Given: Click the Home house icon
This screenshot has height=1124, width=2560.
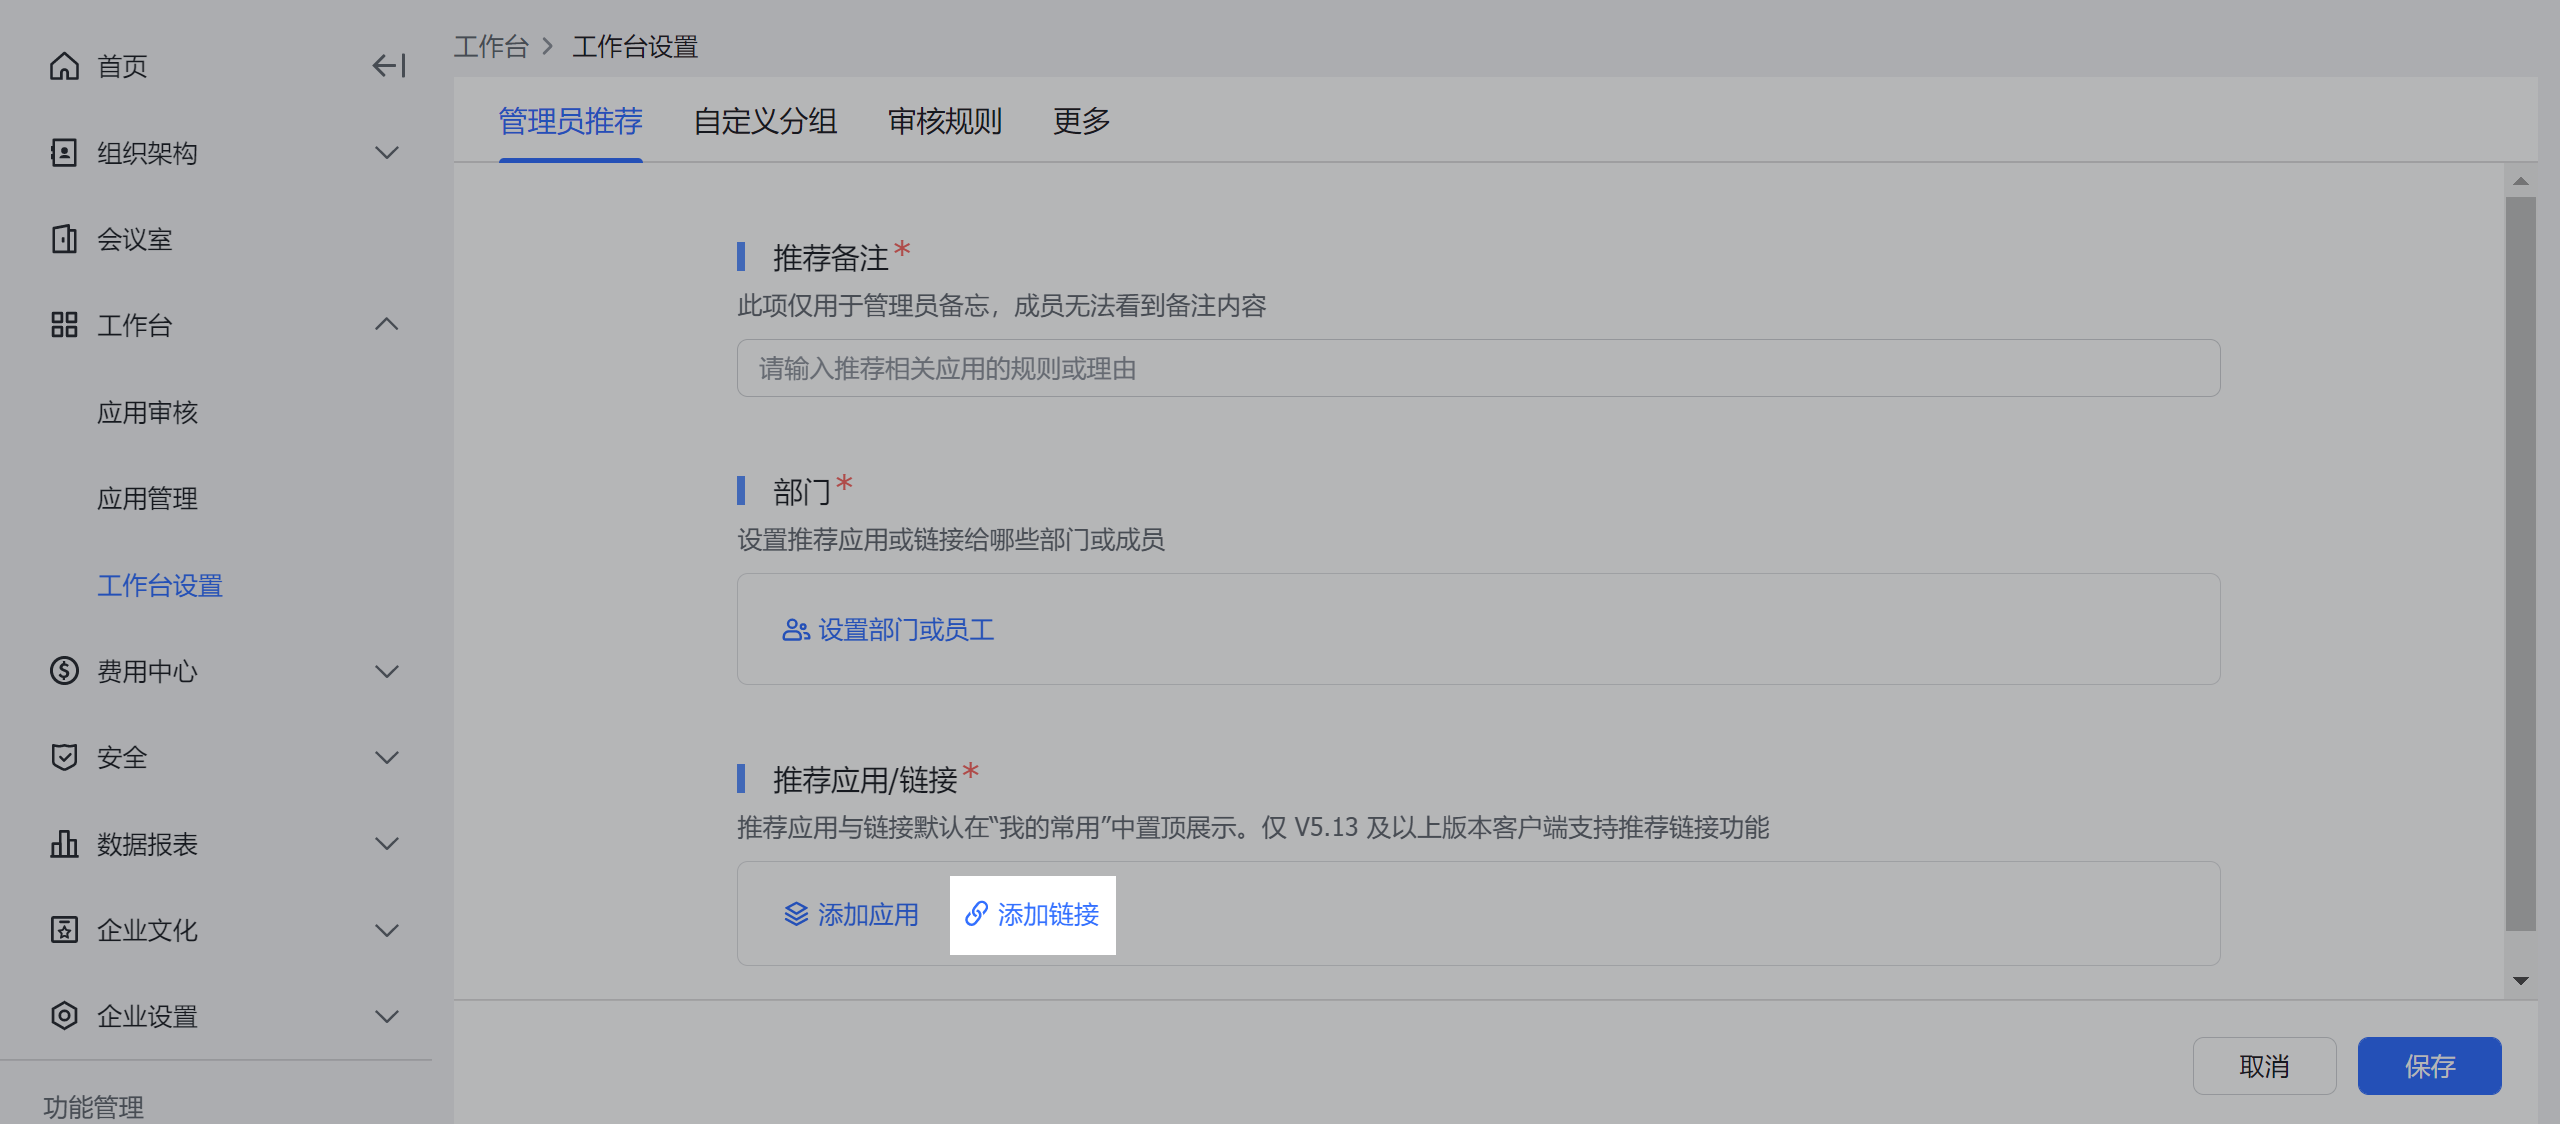Looking at the screenshot, I should [x=64, y=66].
